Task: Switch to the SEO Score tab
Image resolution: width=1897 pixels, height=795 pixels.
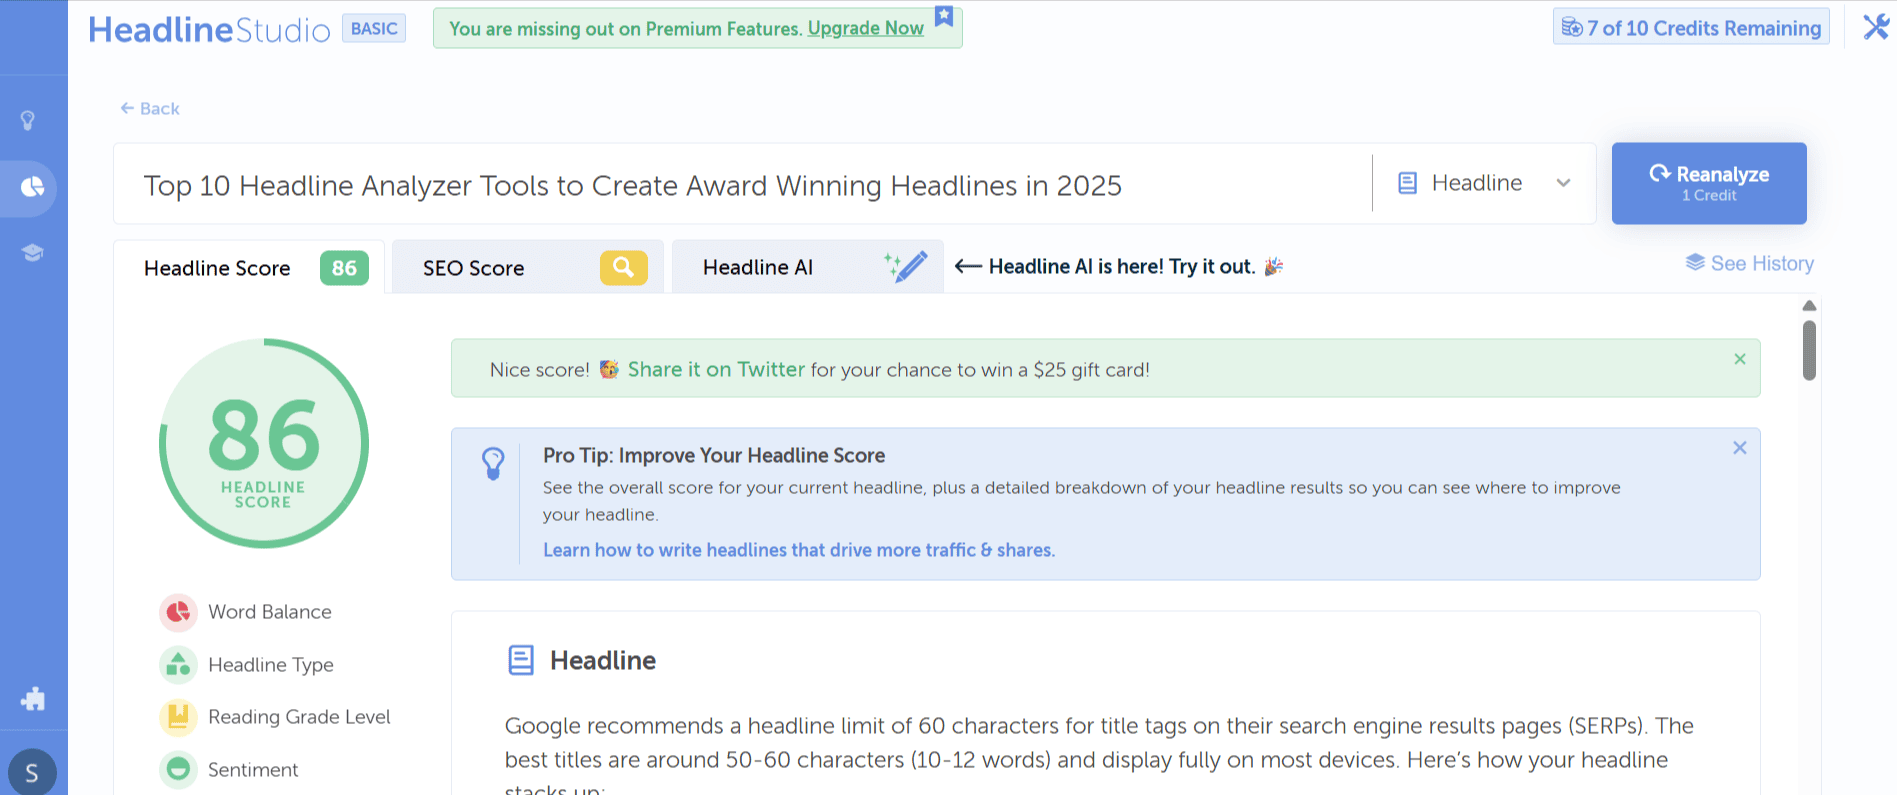Action: point(528,267)
